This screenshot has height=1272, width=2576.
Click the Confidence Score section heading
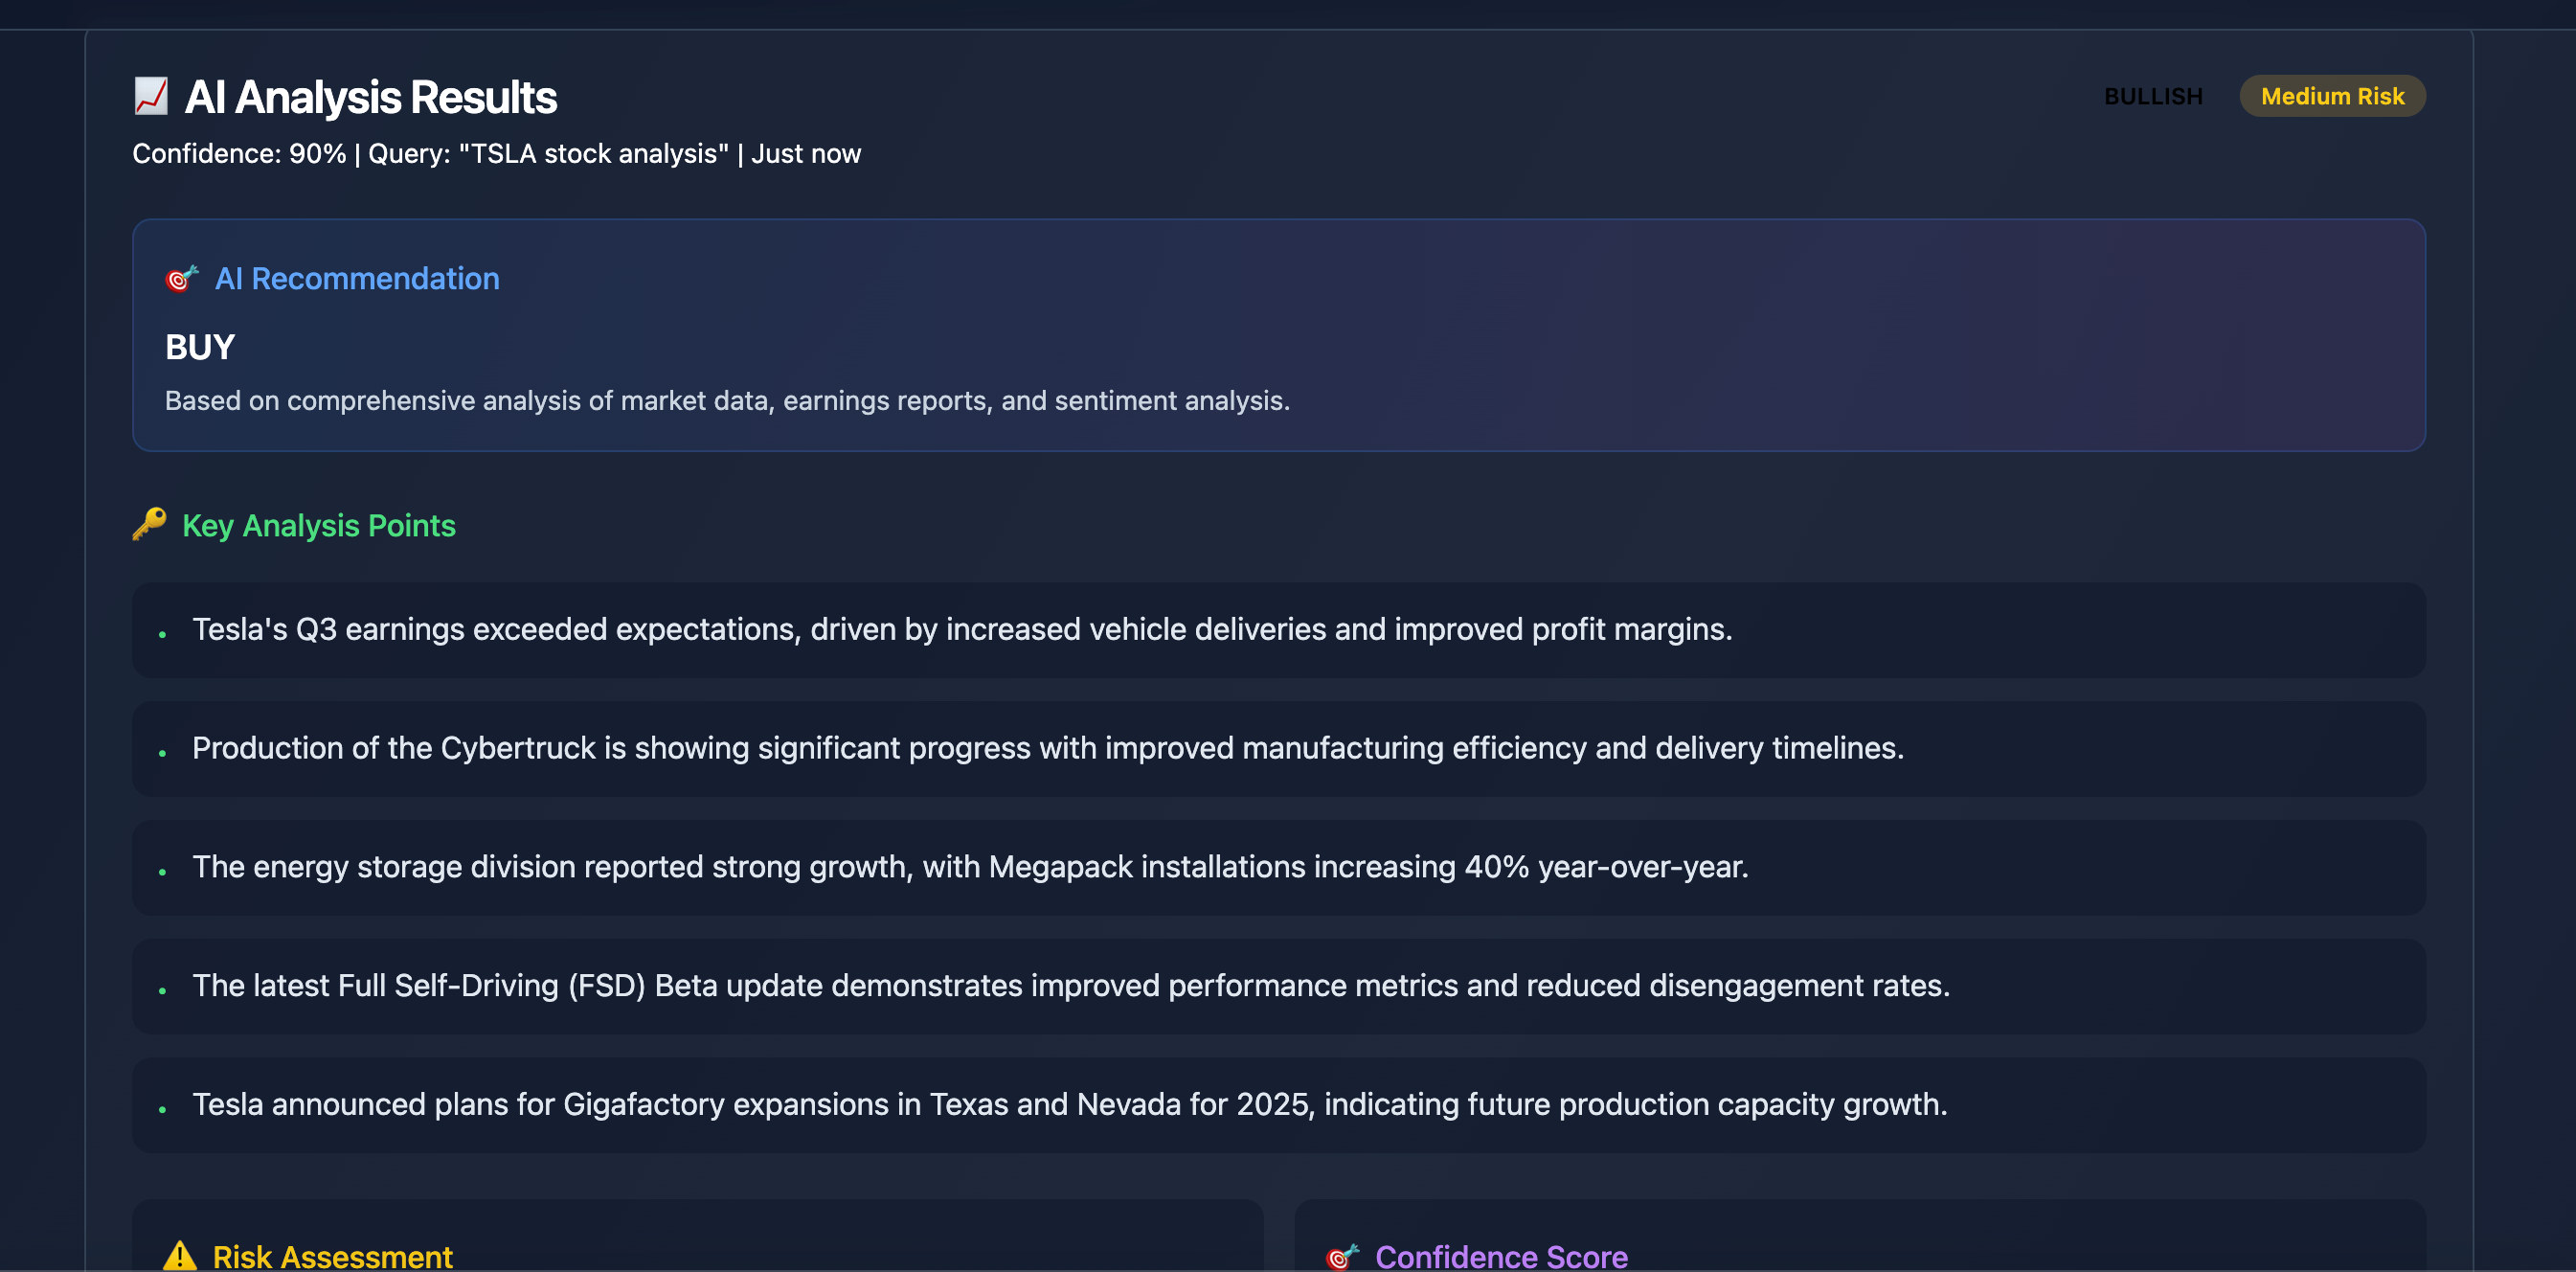(1500, 1256)
